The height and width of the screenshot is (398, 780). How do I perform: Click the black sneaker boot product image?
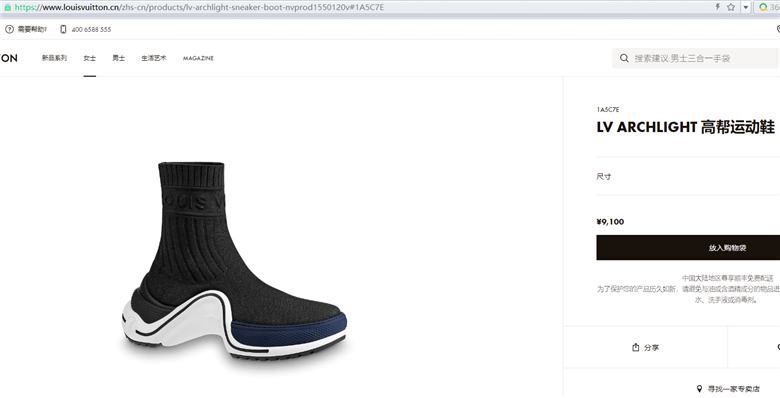pyautogui.click(x=234, y=261)
